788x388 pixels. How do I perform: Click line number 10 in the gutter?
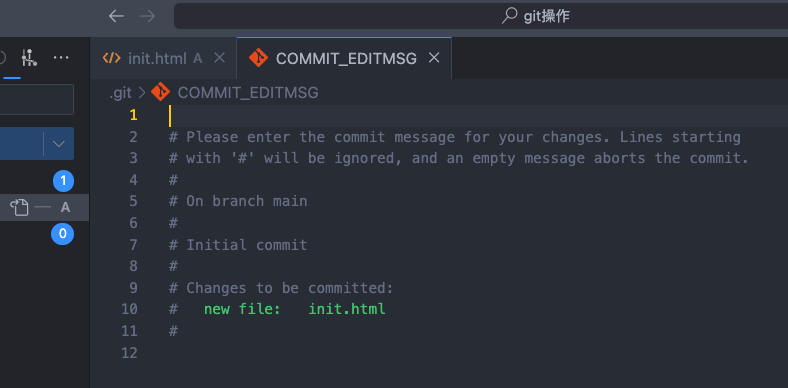[x=129, y=309]
